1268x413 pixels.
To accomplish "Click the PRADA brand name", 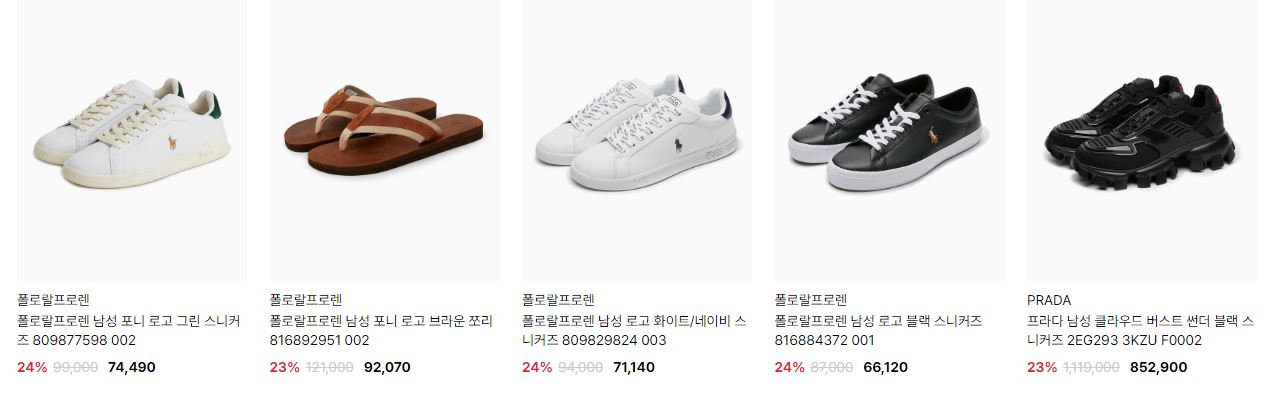I will tap(1049, 300).
